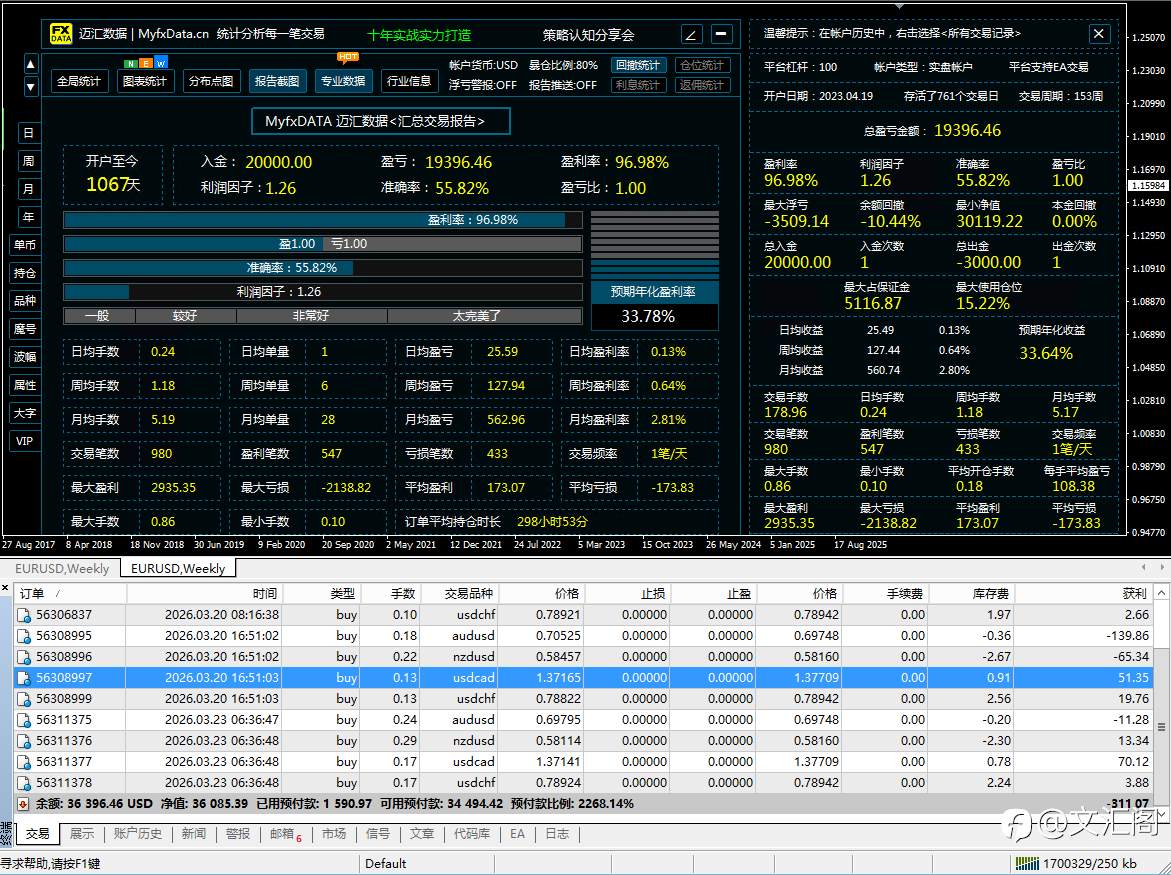Click the down arrow above sidebar
This screenshot has height=875, width=1171.
(31, 87)
